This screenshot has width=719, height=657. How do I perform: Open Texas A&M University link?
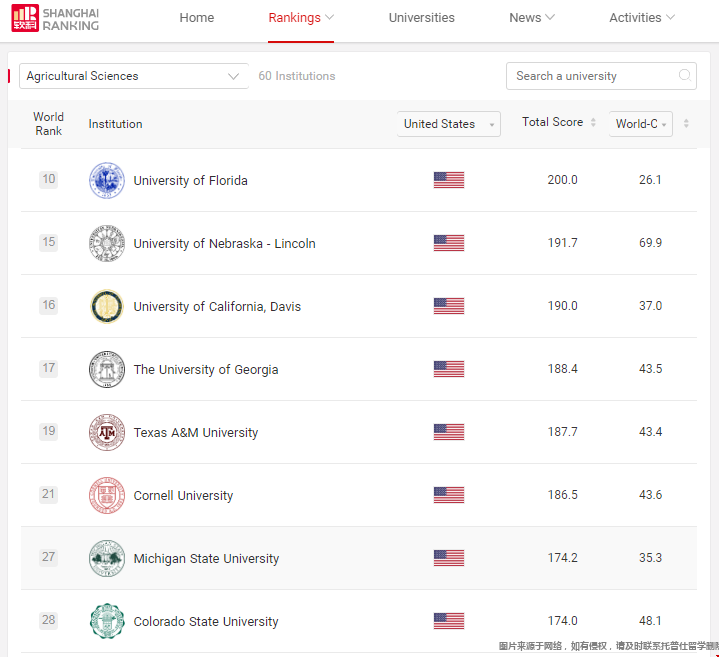(196, 433)
